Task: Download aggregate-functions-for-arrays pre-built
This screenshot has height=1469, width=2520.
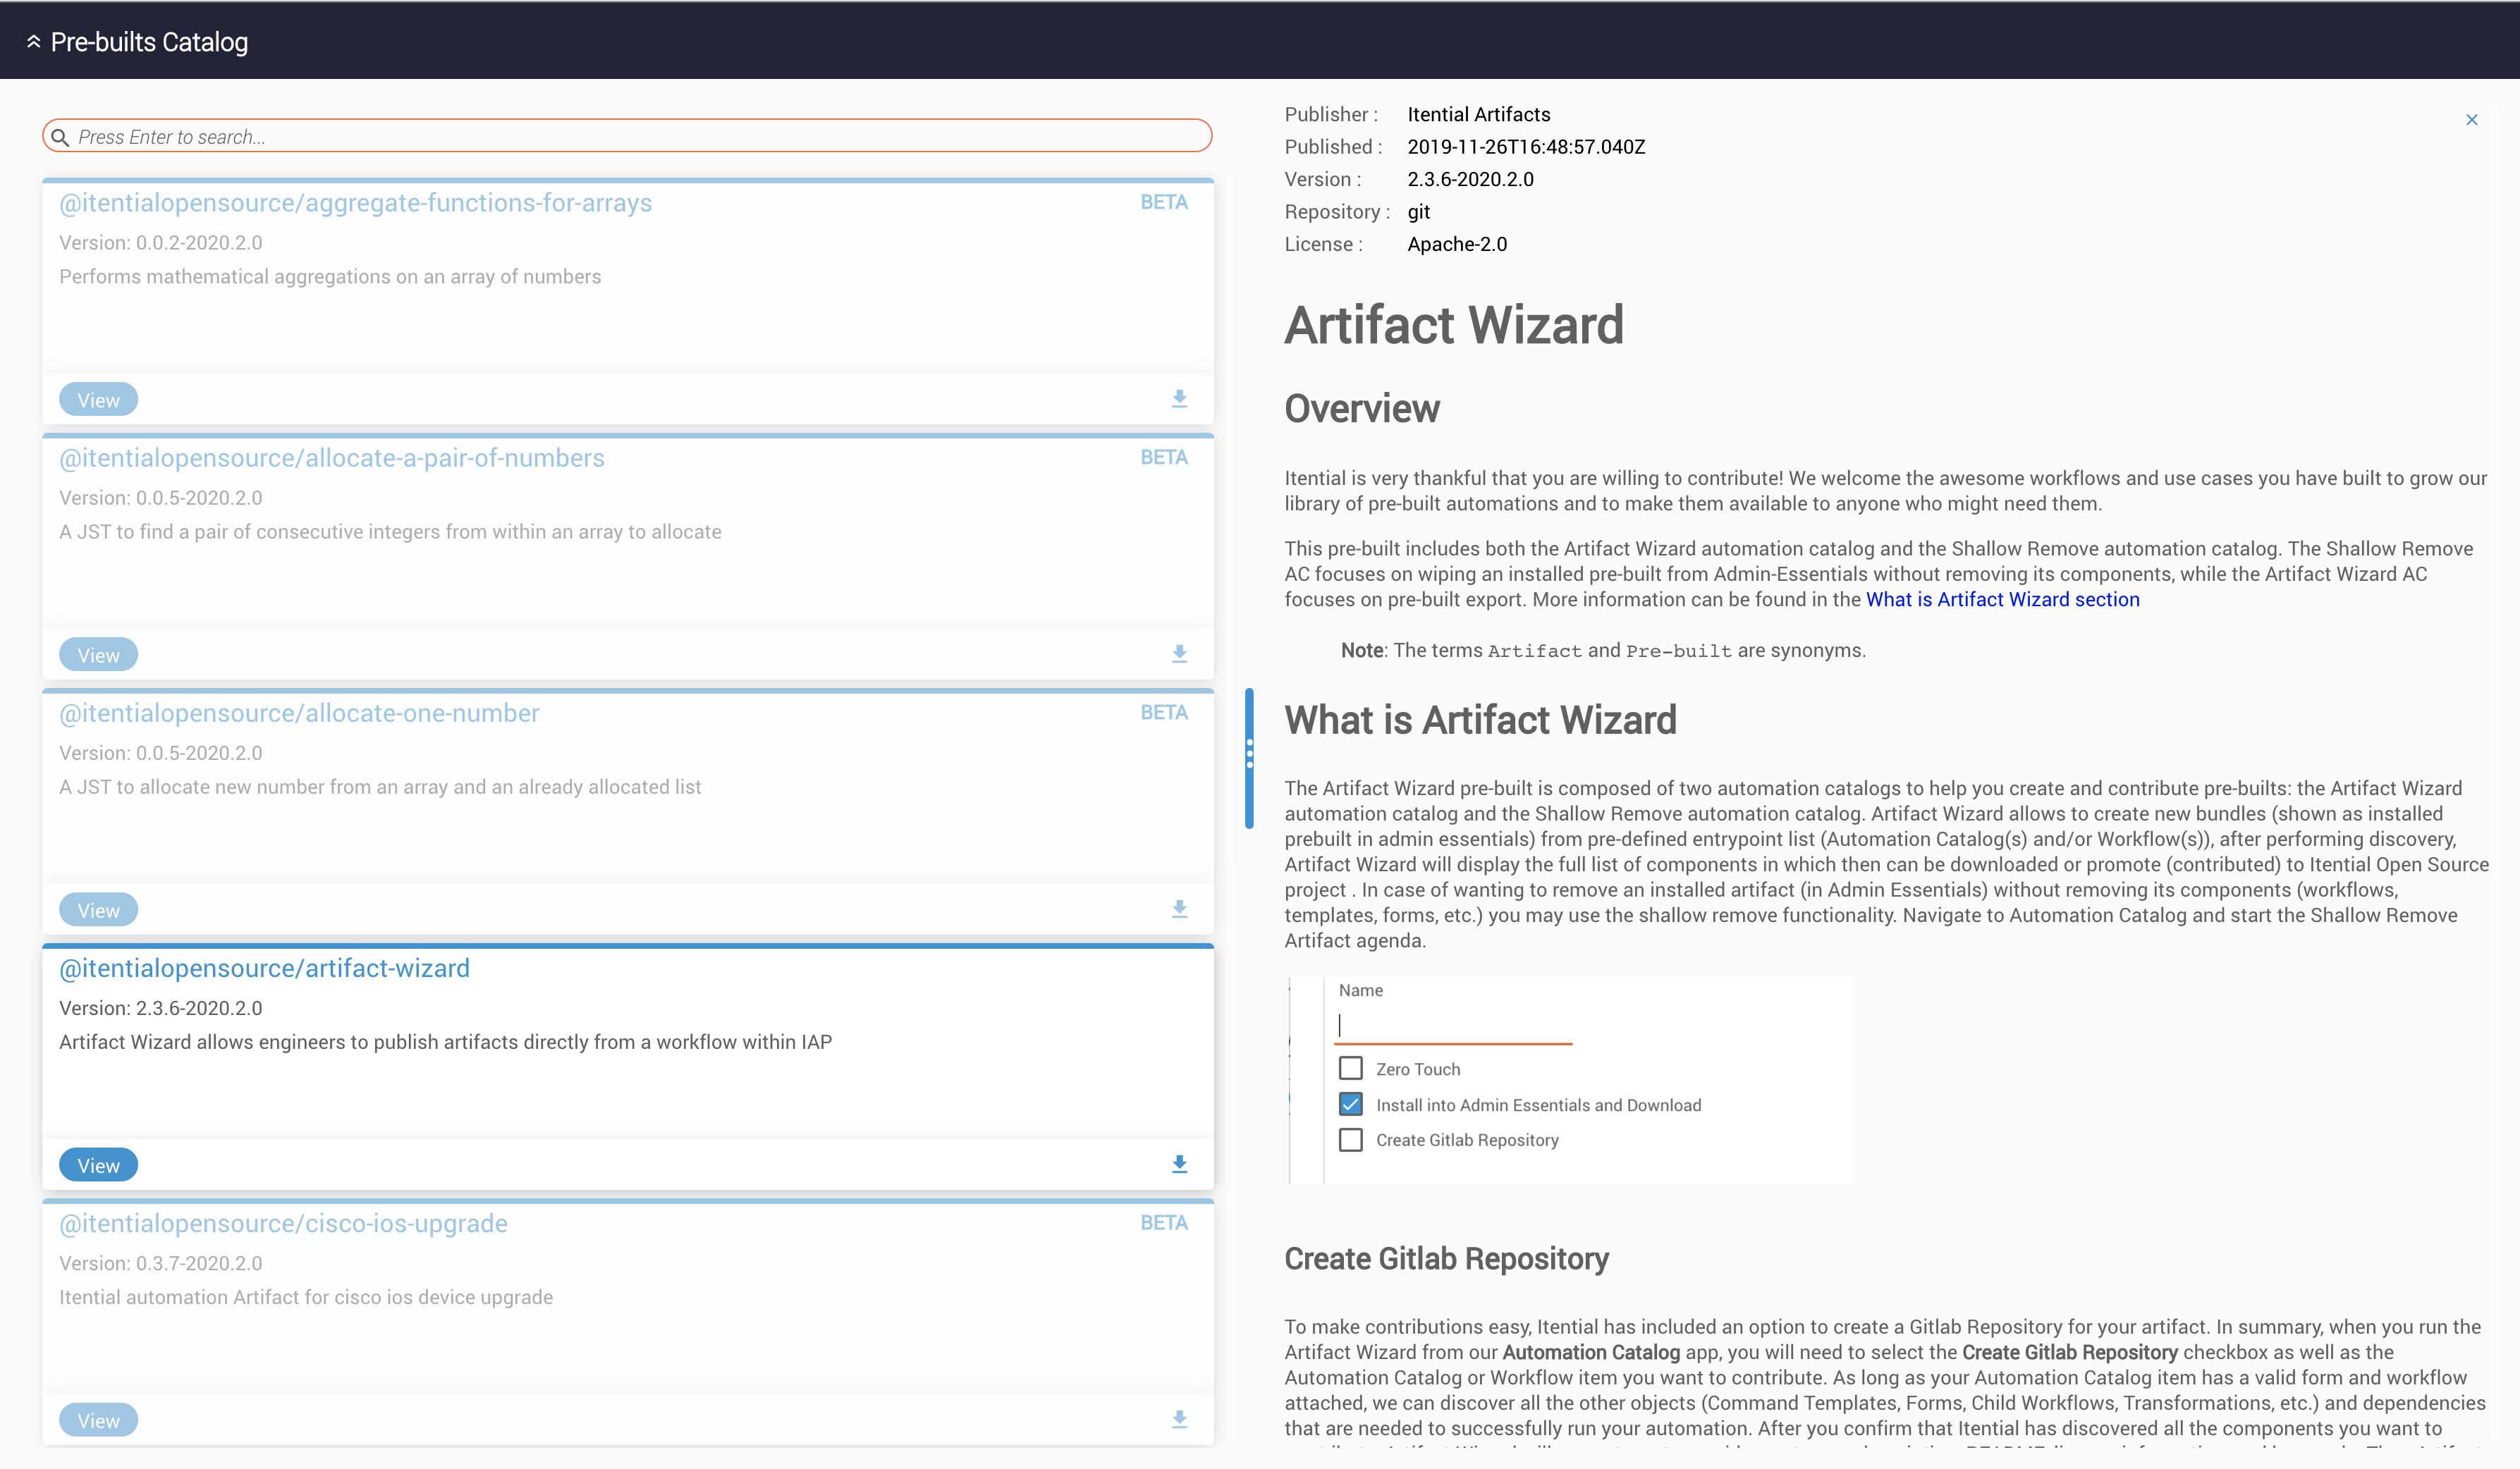Action: [1179, 399]
